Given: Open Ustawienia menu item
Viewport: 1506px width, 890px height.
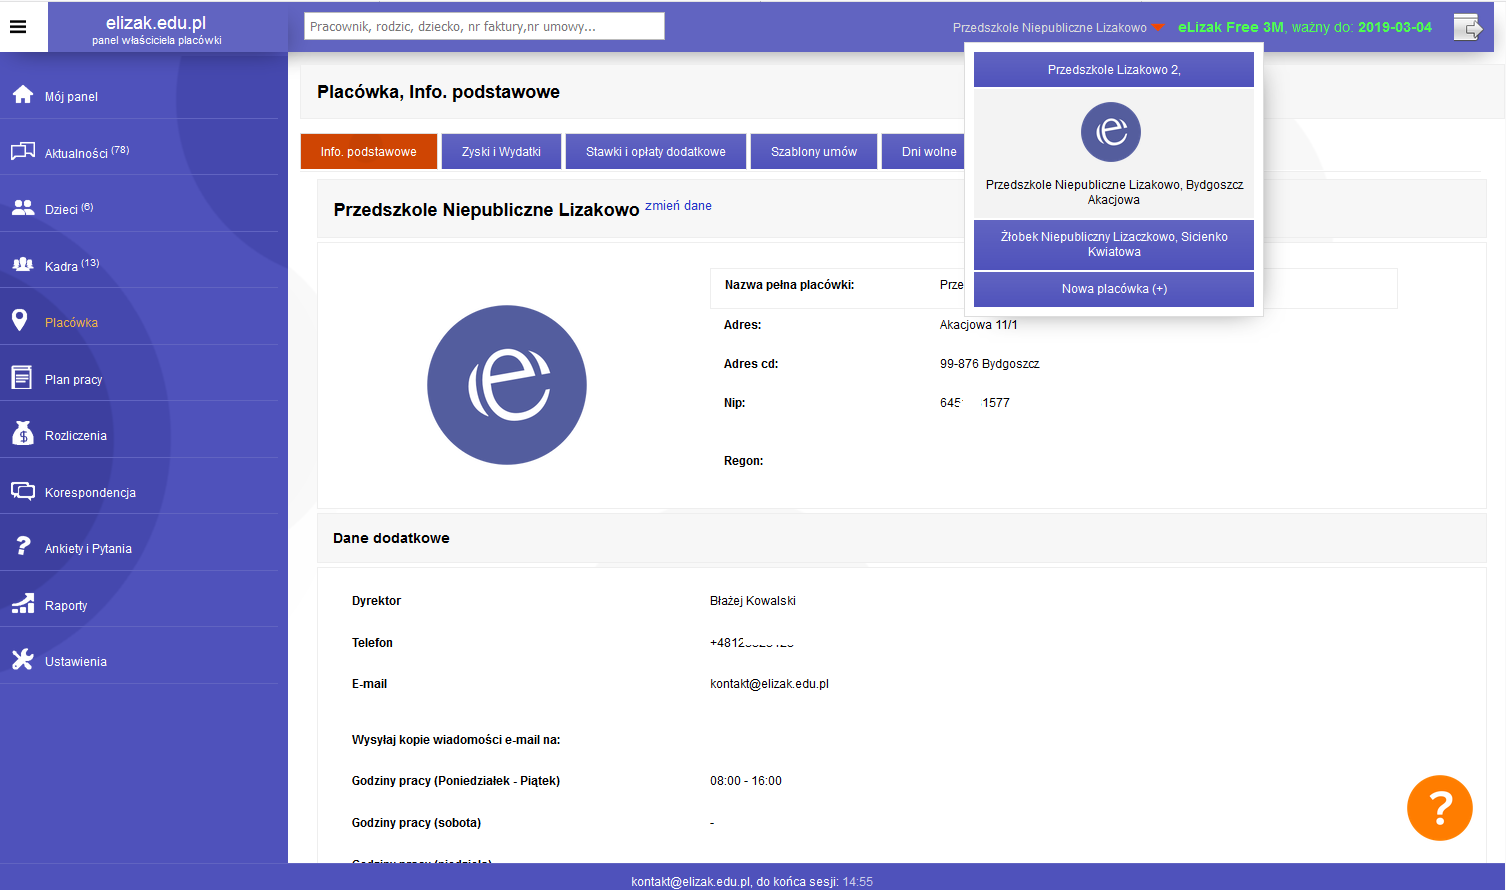Looking at the screenshot, I should tap(76, 662).
